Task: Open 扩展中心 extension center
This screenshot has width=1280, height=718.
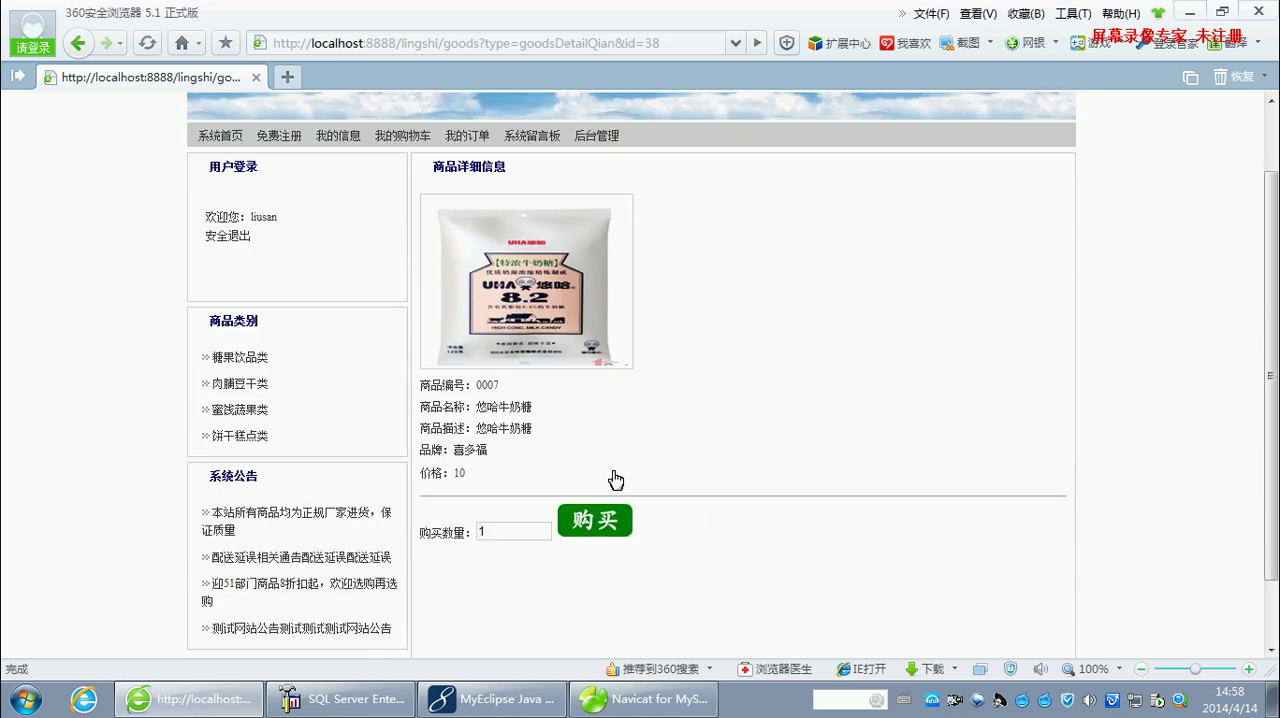Action: coord(839,43)
